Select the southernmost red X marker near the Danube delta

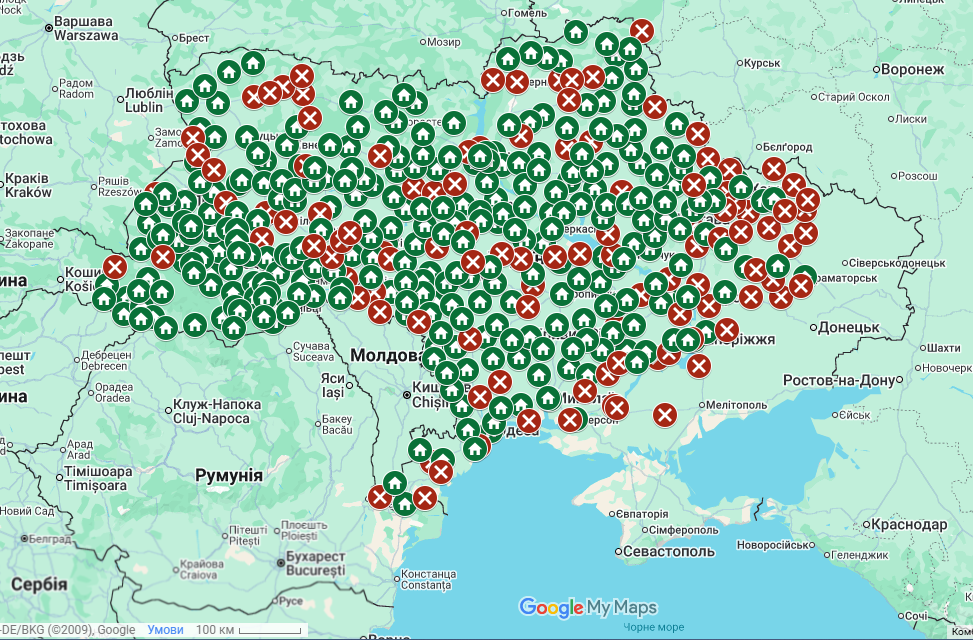[424, 498]
